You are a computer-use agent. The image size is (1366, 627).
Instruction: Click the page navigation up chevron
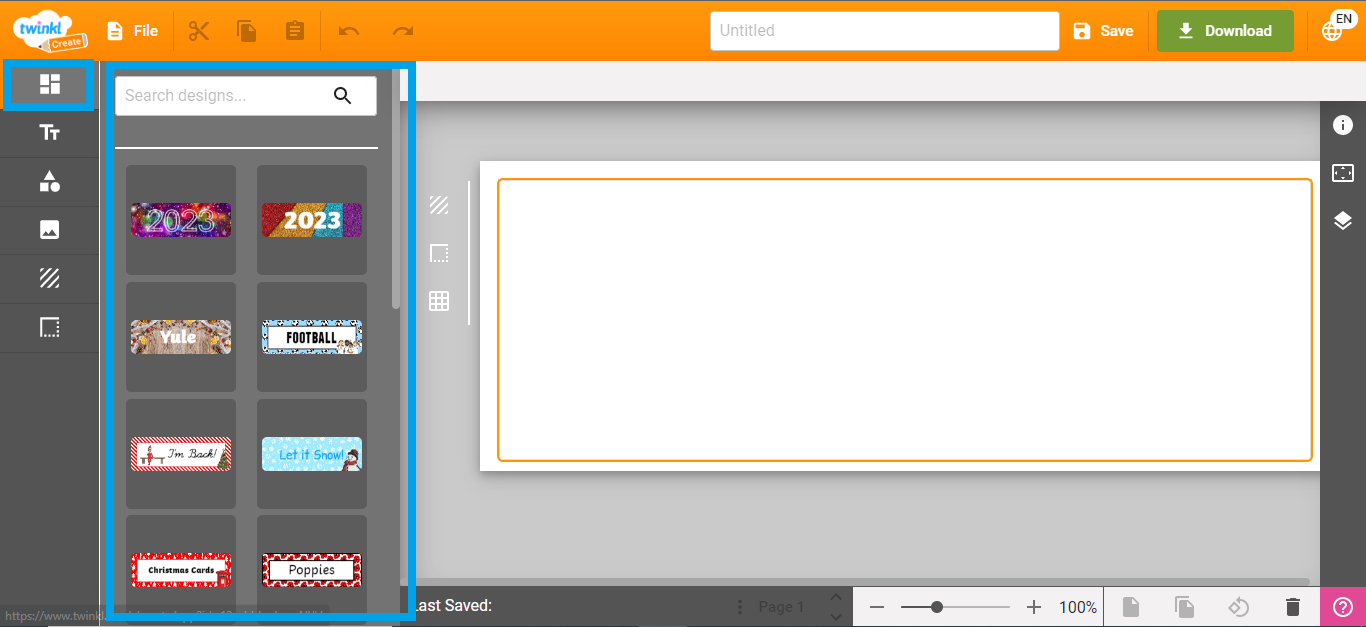pyautogui.click(x=835, y=597)
